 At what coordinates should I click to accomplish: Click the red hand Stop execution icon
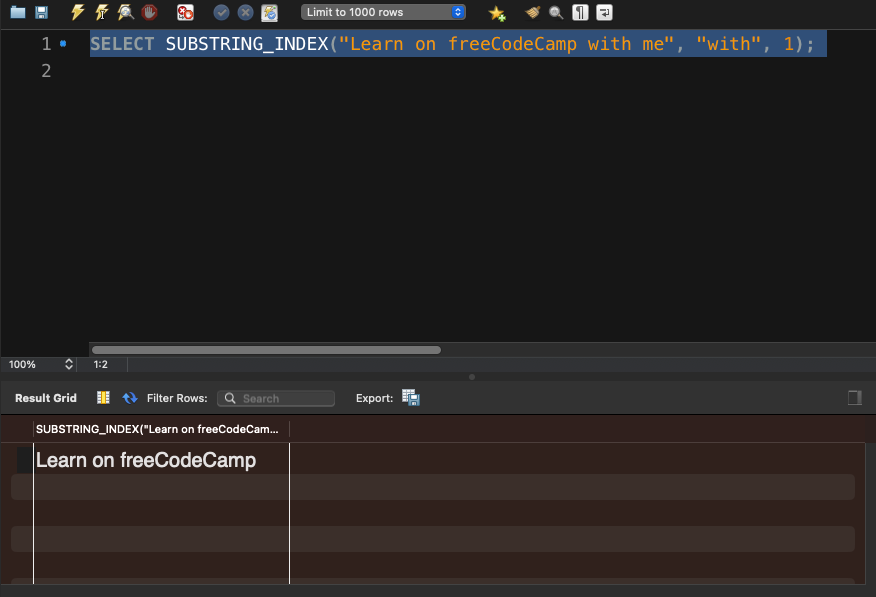(x=149, y=13)
